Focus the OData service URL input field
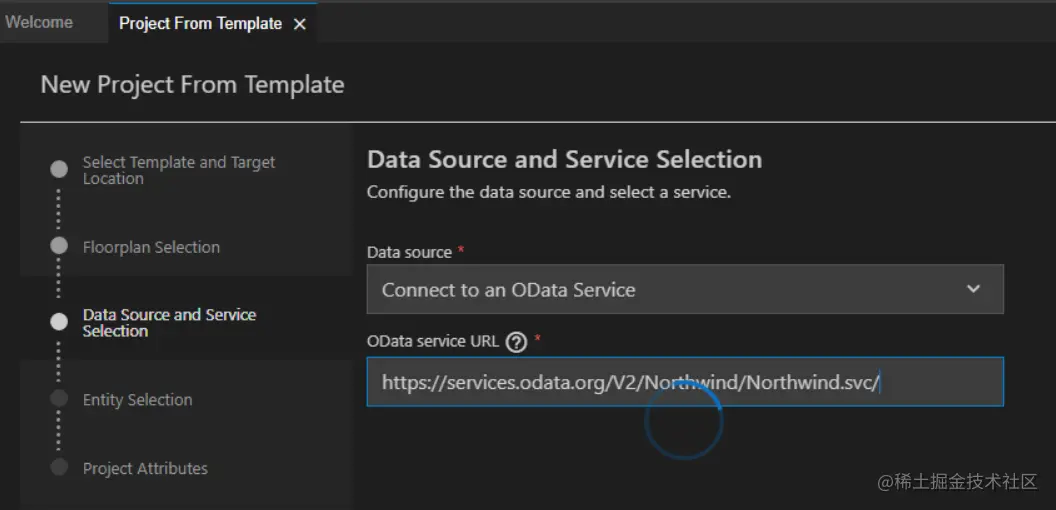 pos(684,382)
